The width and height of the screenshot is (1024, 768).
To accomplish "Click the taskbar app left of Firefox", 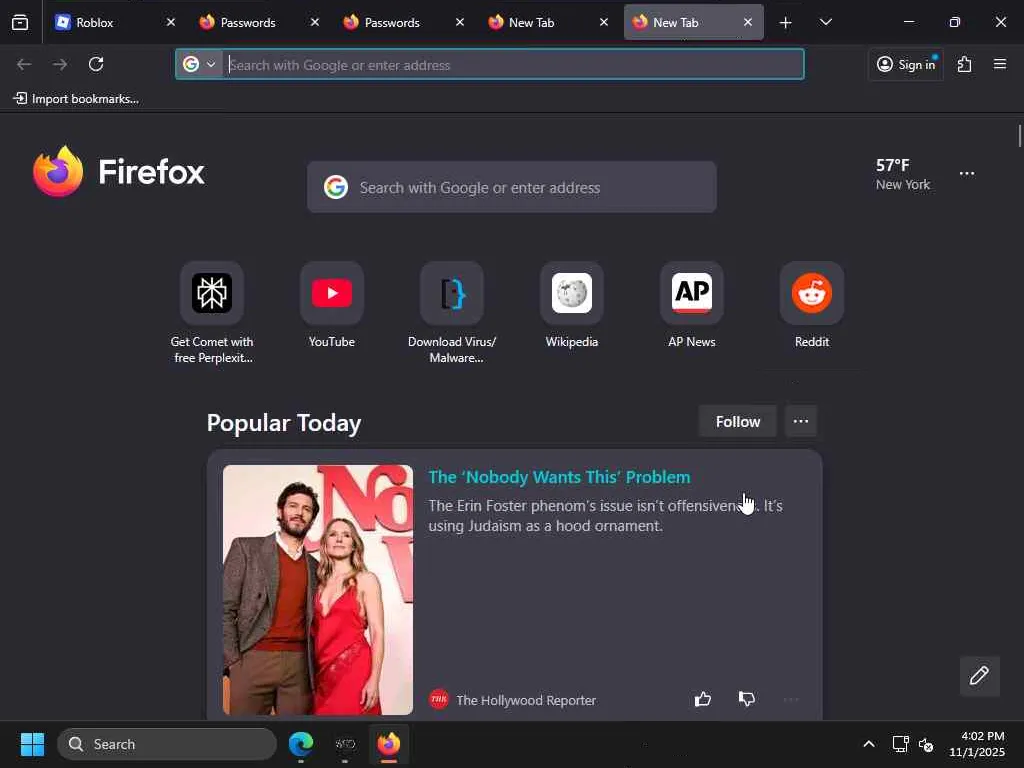I will click(x=345, y=744).
